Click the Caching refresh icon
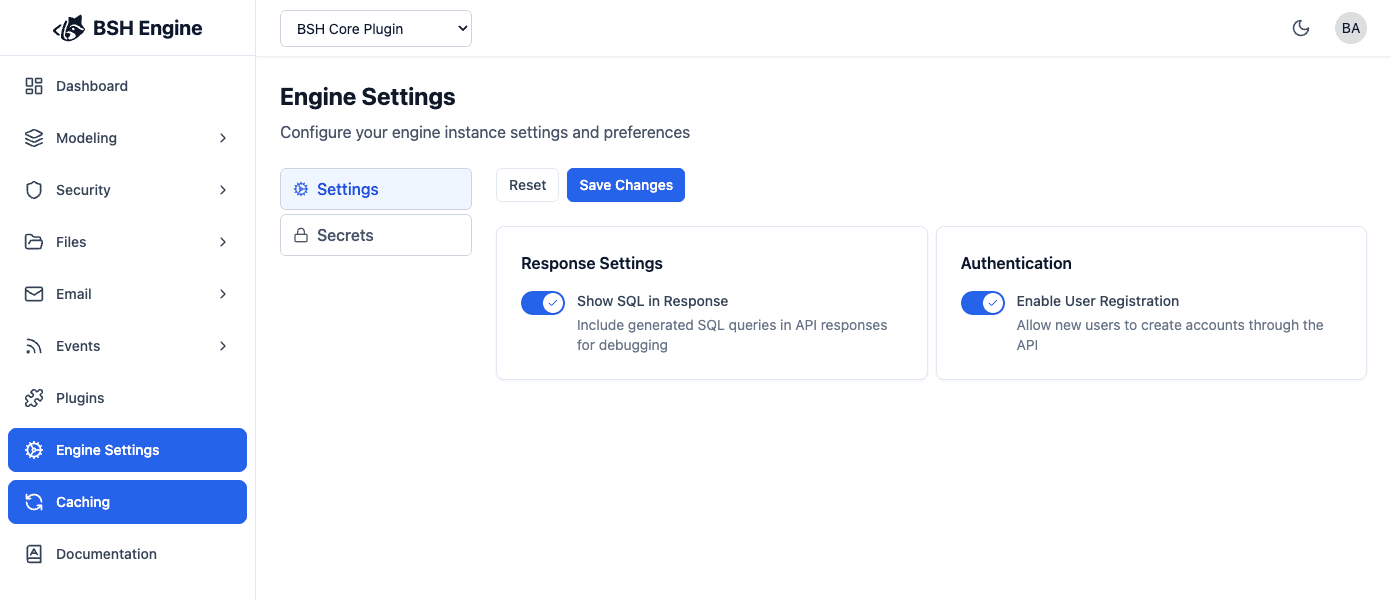1391x600 pixels. pyautogui.click(x=33, y=502)
